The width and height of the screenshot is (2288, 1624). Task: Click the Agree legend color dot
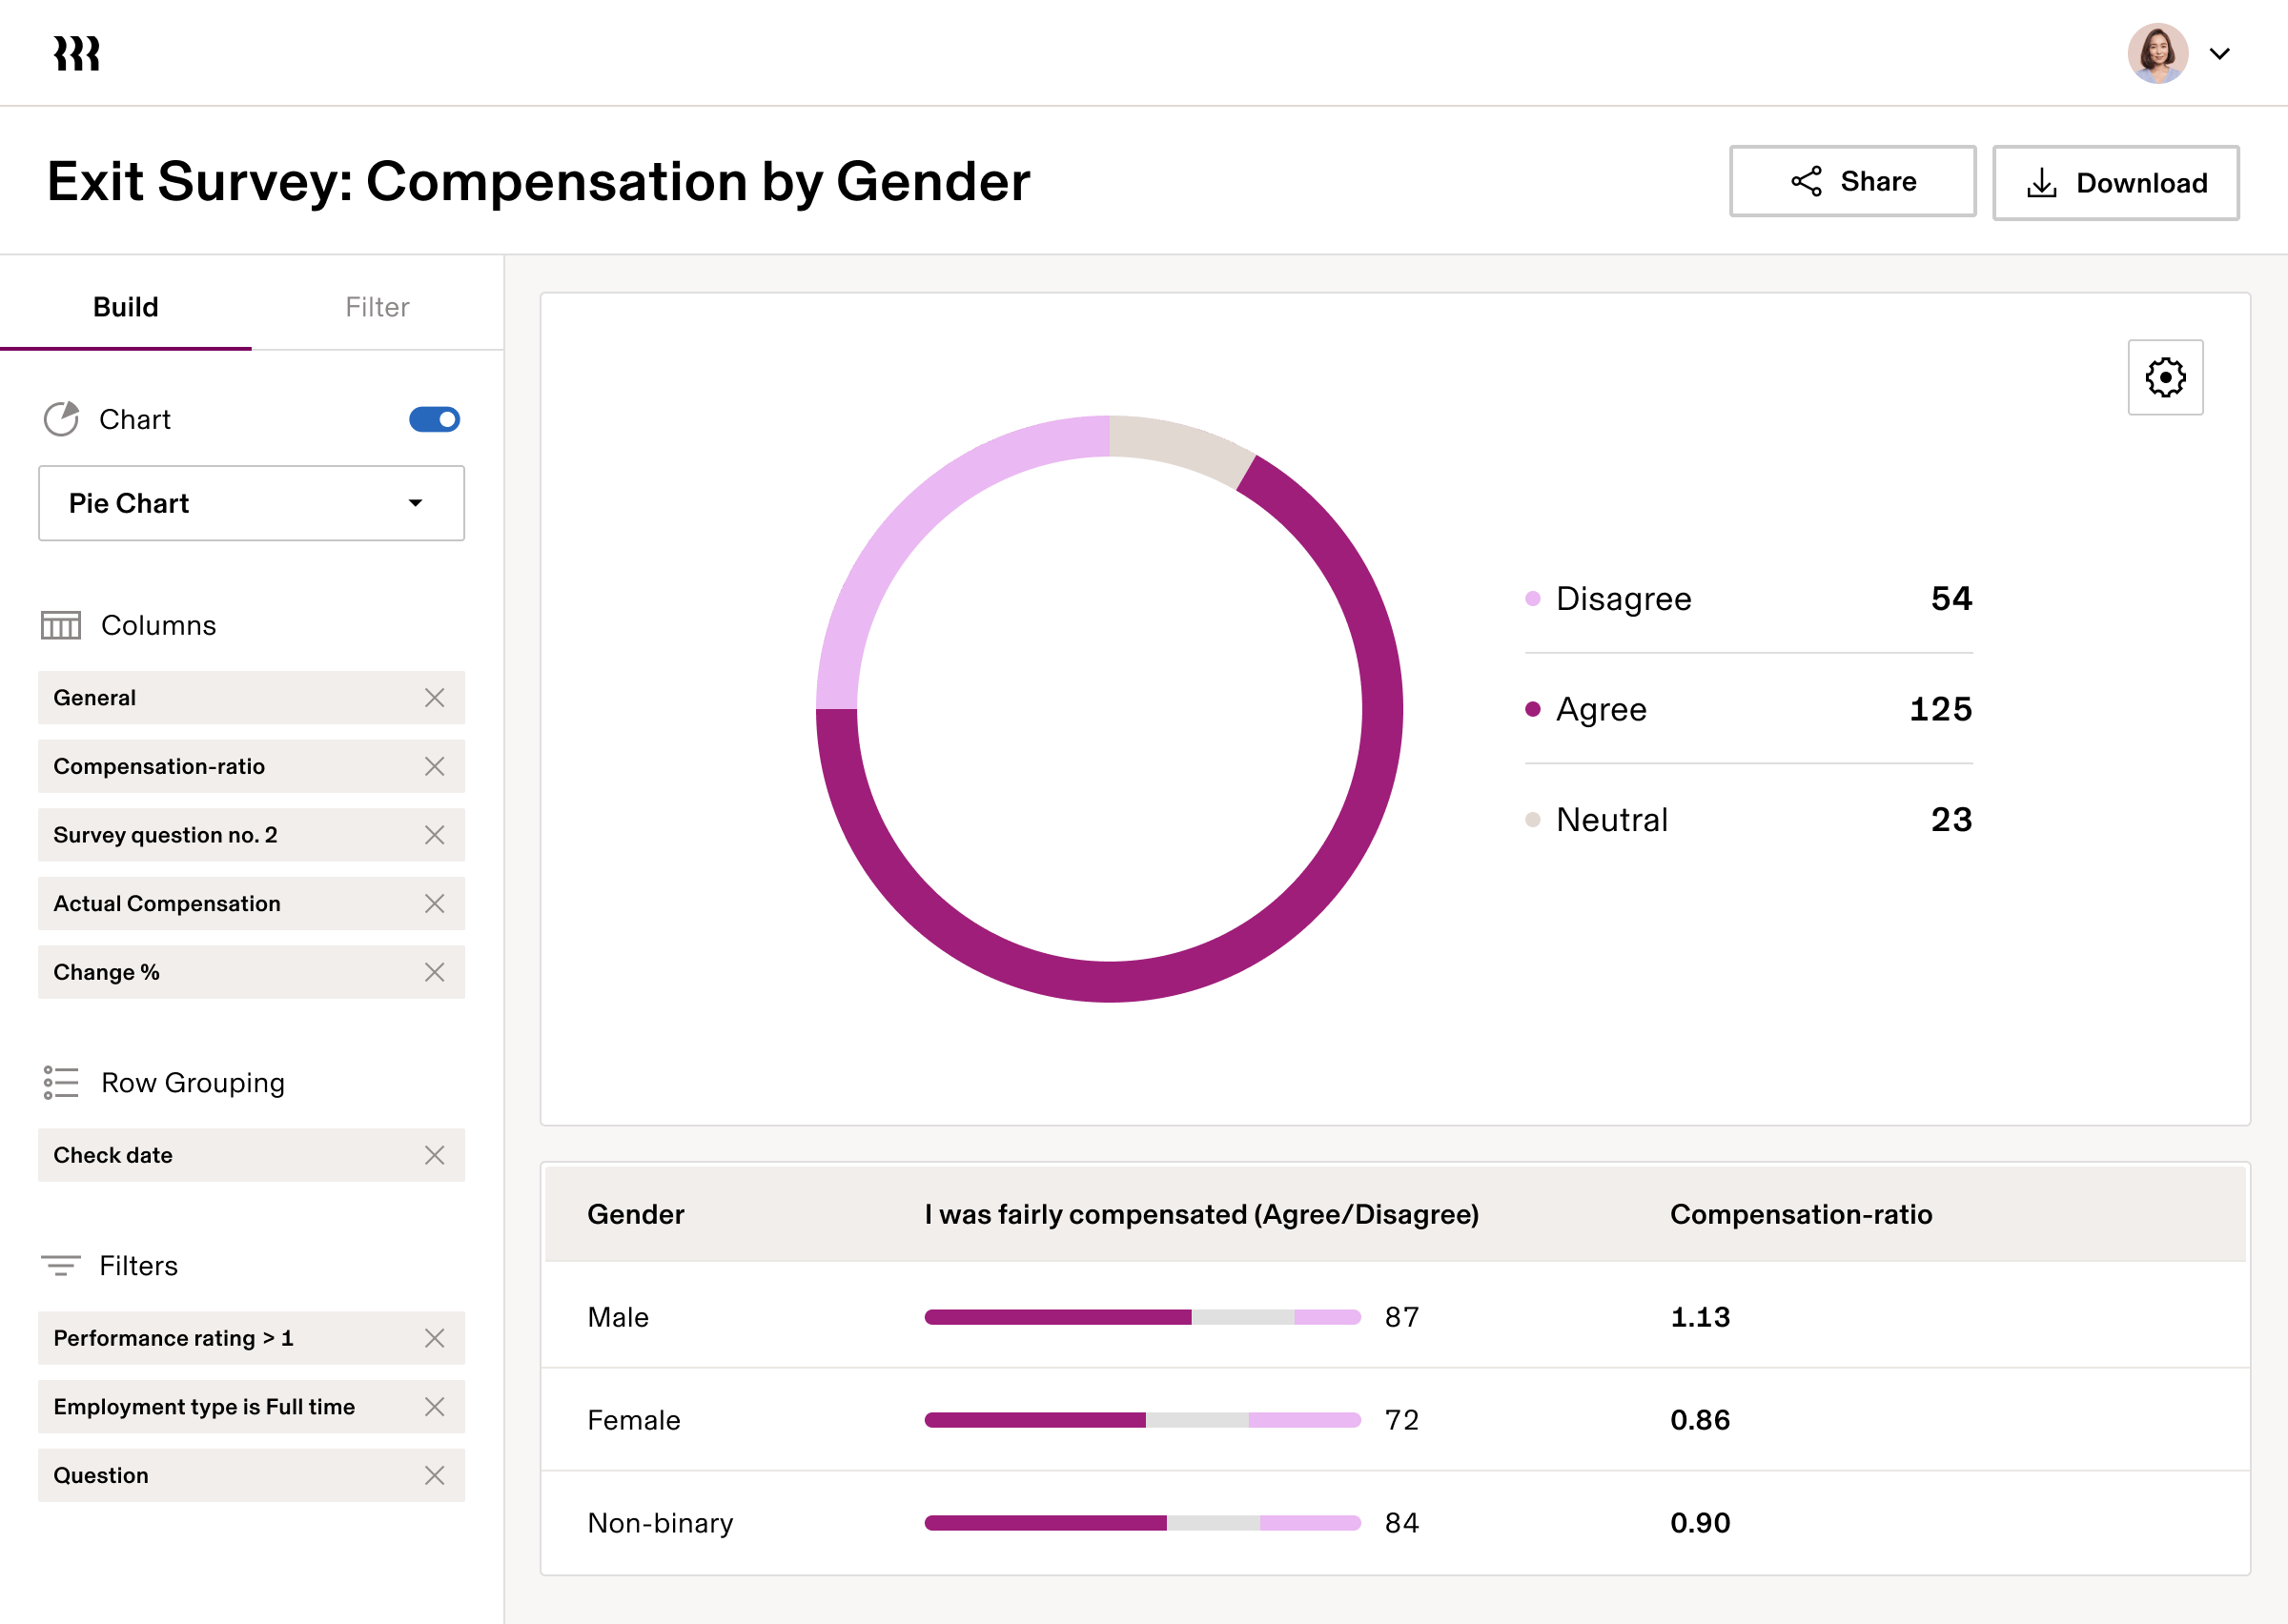1531,709
